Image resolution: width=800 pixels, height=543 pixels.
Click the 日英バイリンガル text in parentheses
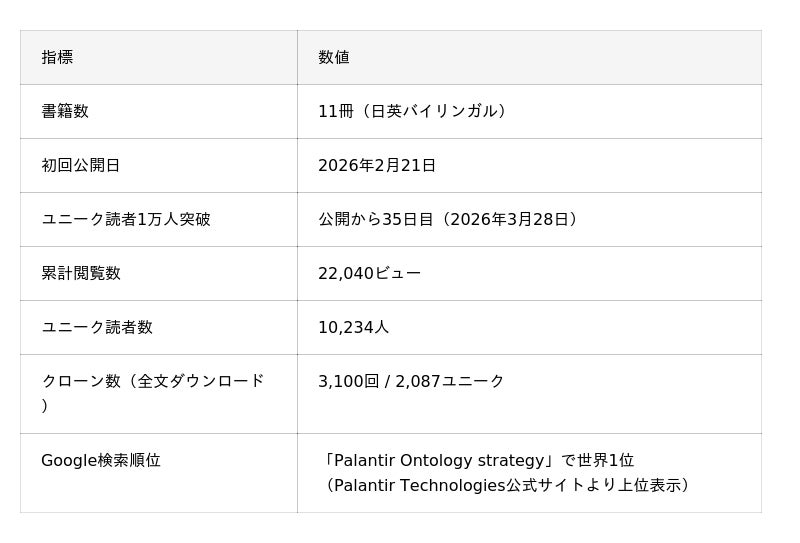coord(434,111)
